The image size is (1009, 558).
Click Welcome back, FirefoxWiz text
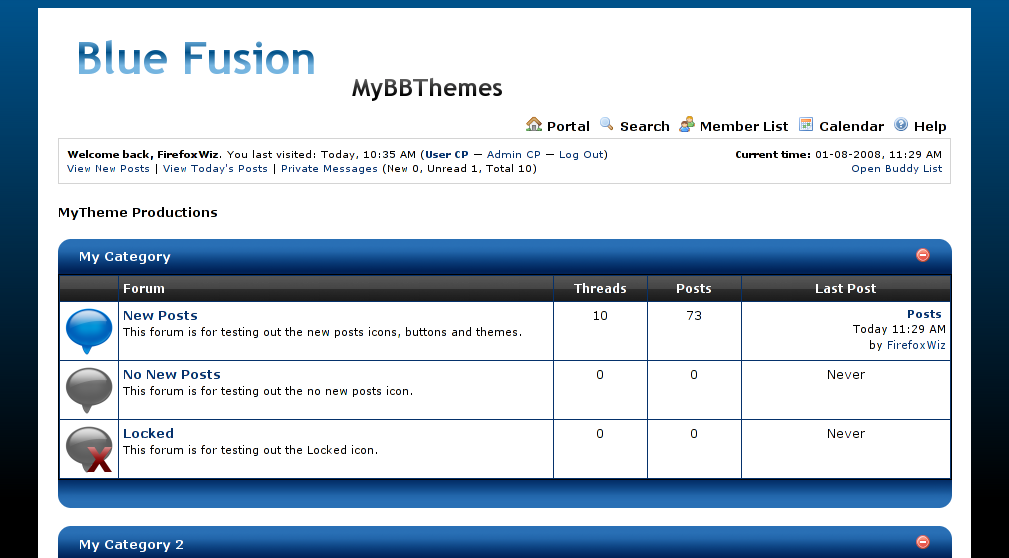tap(143, 154)
